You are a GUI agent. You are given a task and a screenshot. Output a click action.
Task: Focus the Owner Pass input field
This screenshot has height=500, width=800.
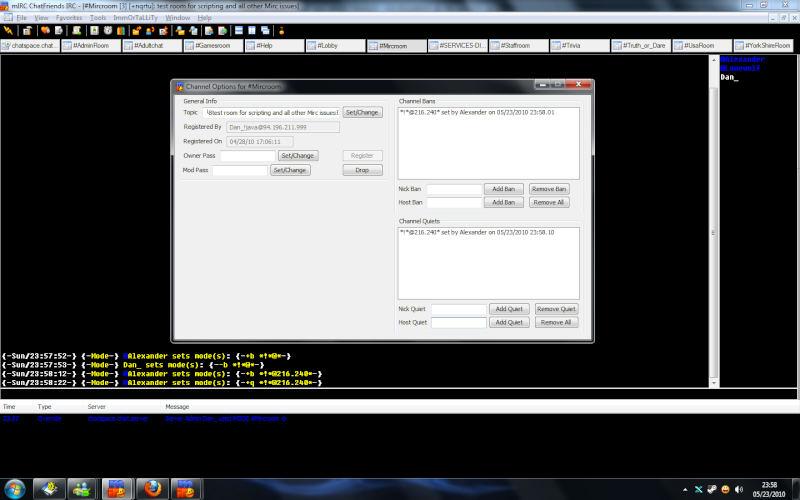248,156
